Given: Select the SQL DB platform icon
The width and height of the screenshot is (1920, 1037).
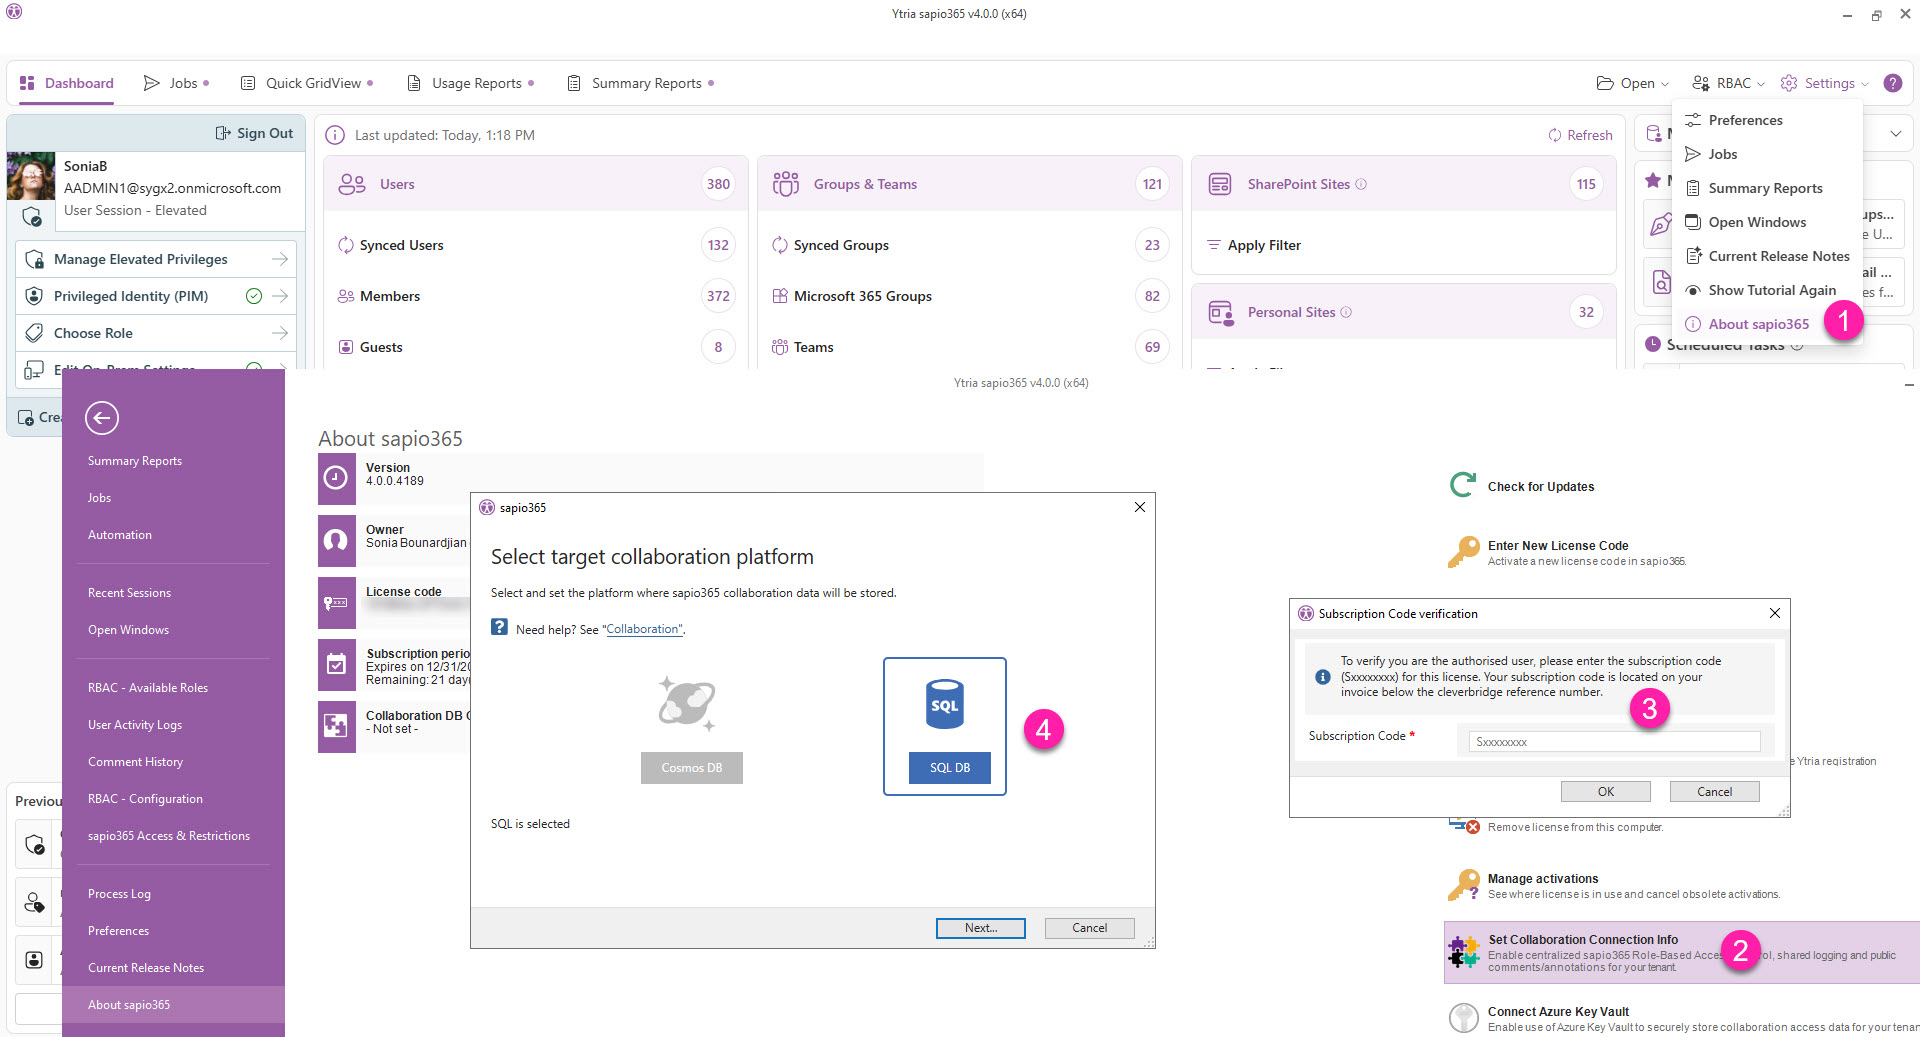Looking at the screenshot, I should (x=944, y=705).
